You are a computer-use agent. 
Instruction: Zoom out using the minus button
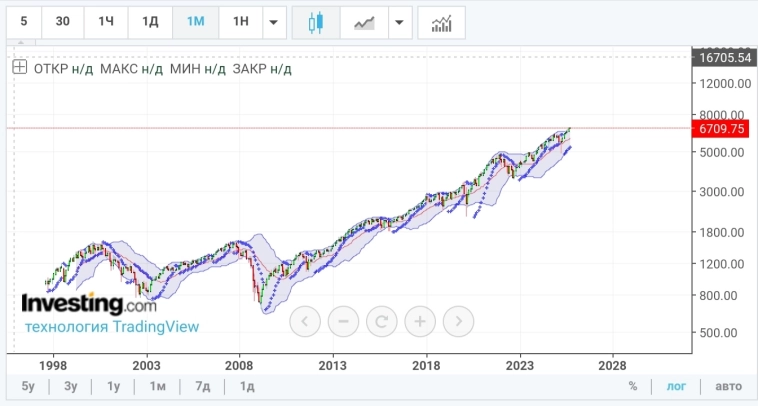click(x=343, y=321)
